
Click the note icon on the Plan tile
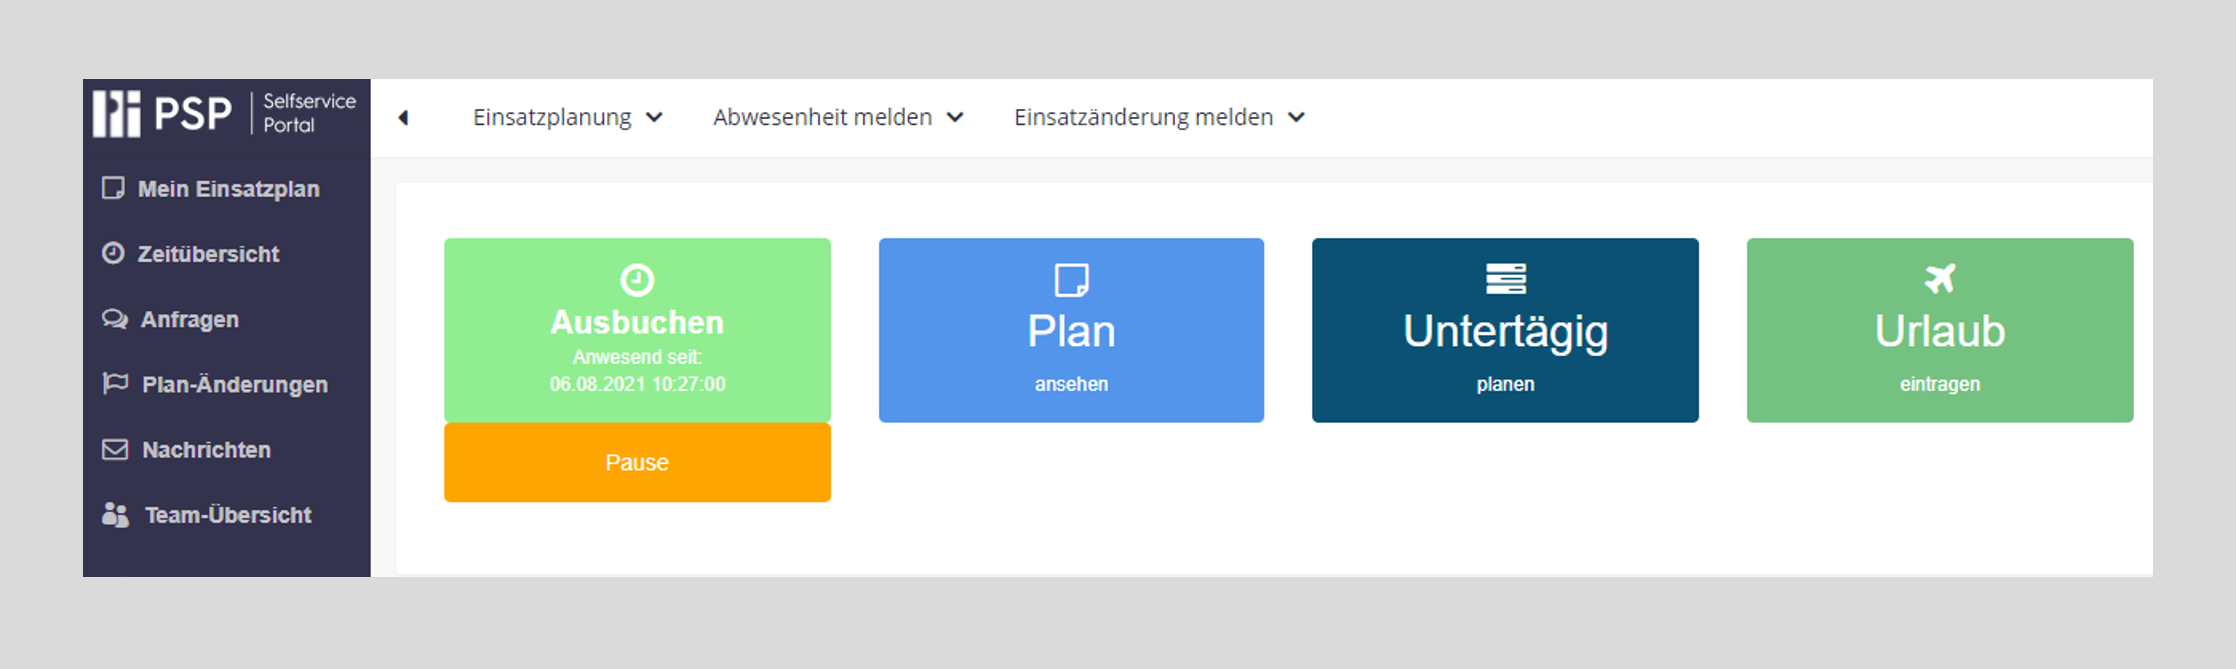[x=1071, y=280]
